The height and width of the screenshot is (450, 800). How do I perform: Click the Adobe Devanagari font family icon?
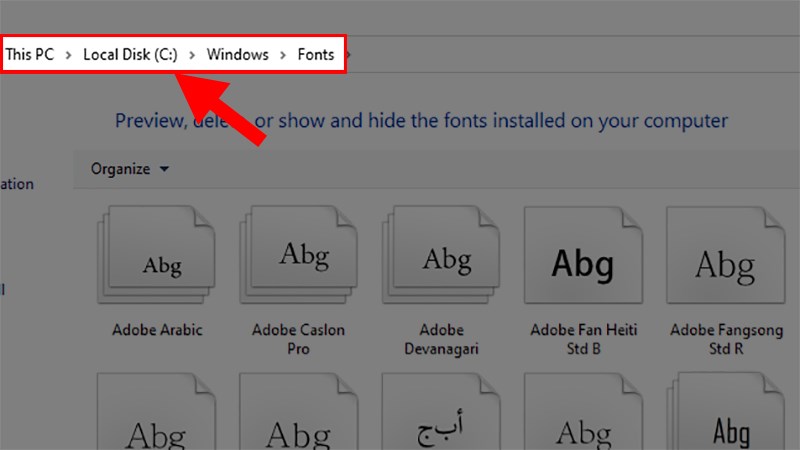click(x=445, y=258)
